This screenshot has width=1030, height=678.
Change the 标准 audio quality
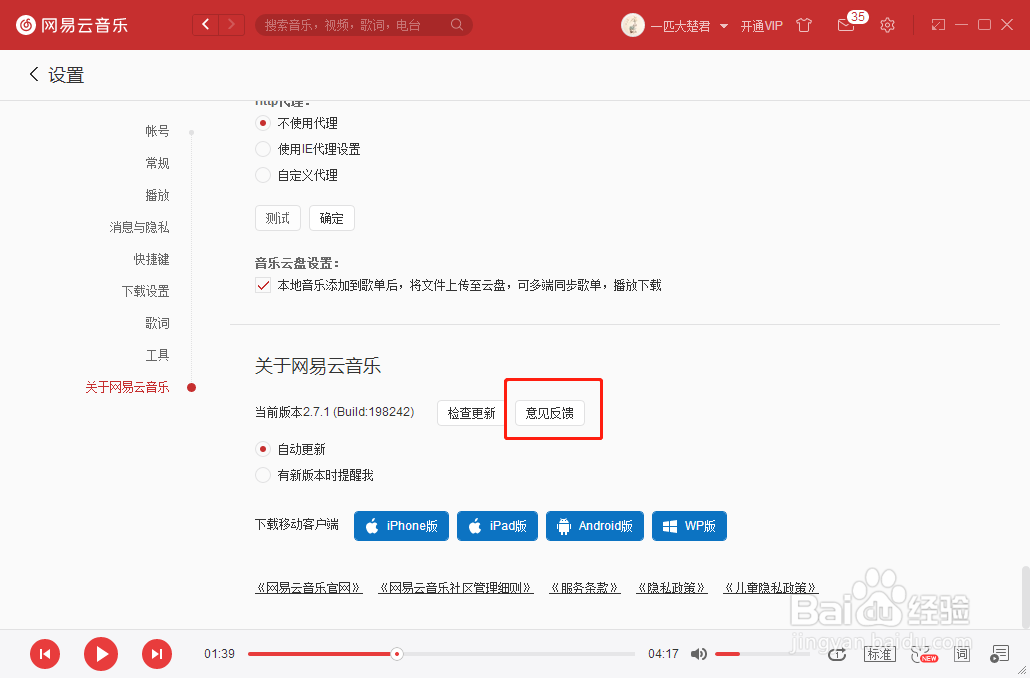click(879, 654)
